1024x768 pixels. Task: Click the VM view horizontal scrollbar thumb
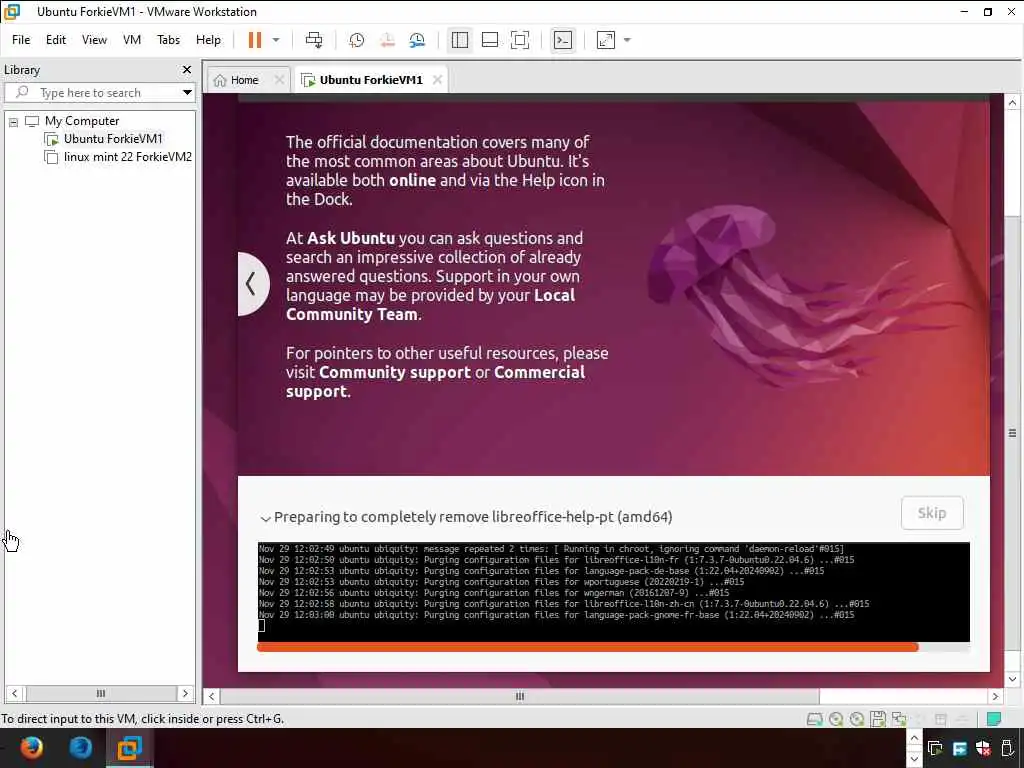coord(520,696)
